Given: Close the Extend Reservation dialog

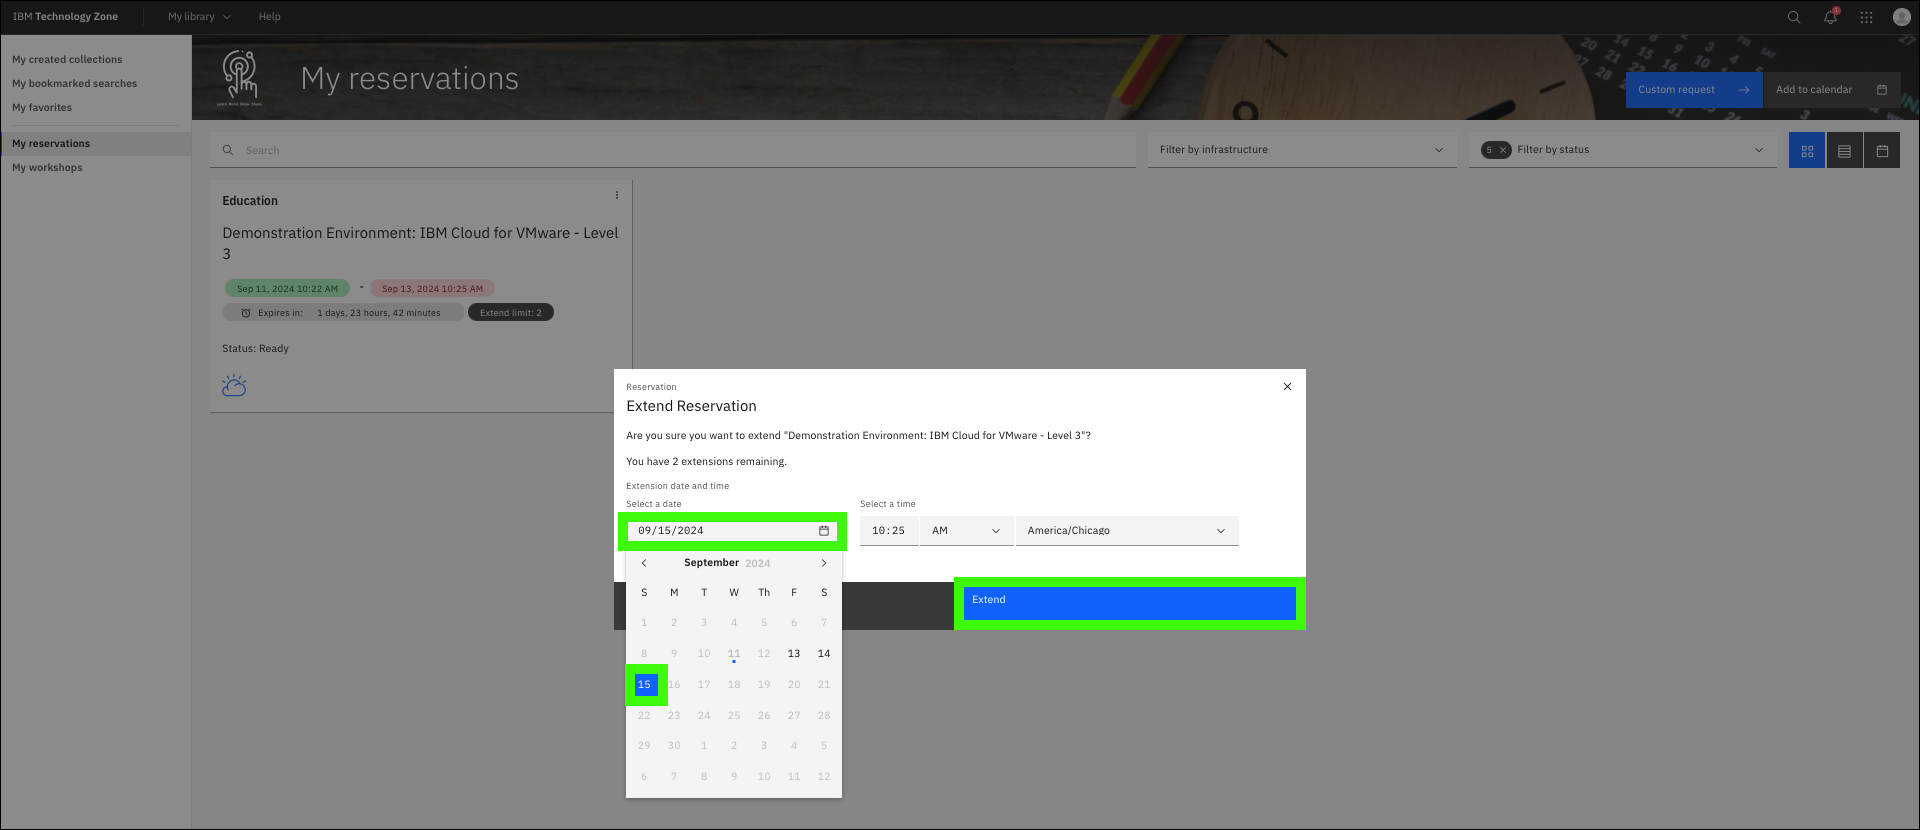Looking at the screenshot, I should coord(1287,387).
